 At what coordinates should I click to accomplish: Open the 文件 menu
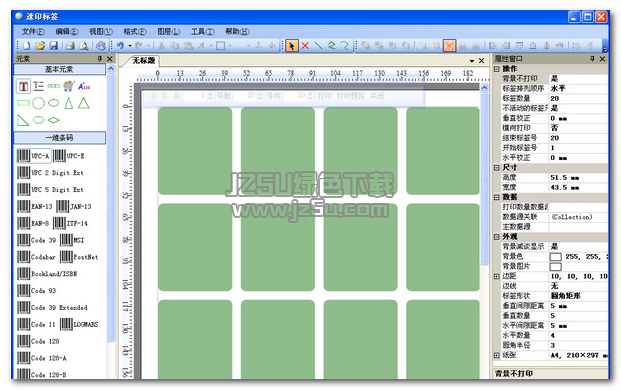[x=33, y=32]
